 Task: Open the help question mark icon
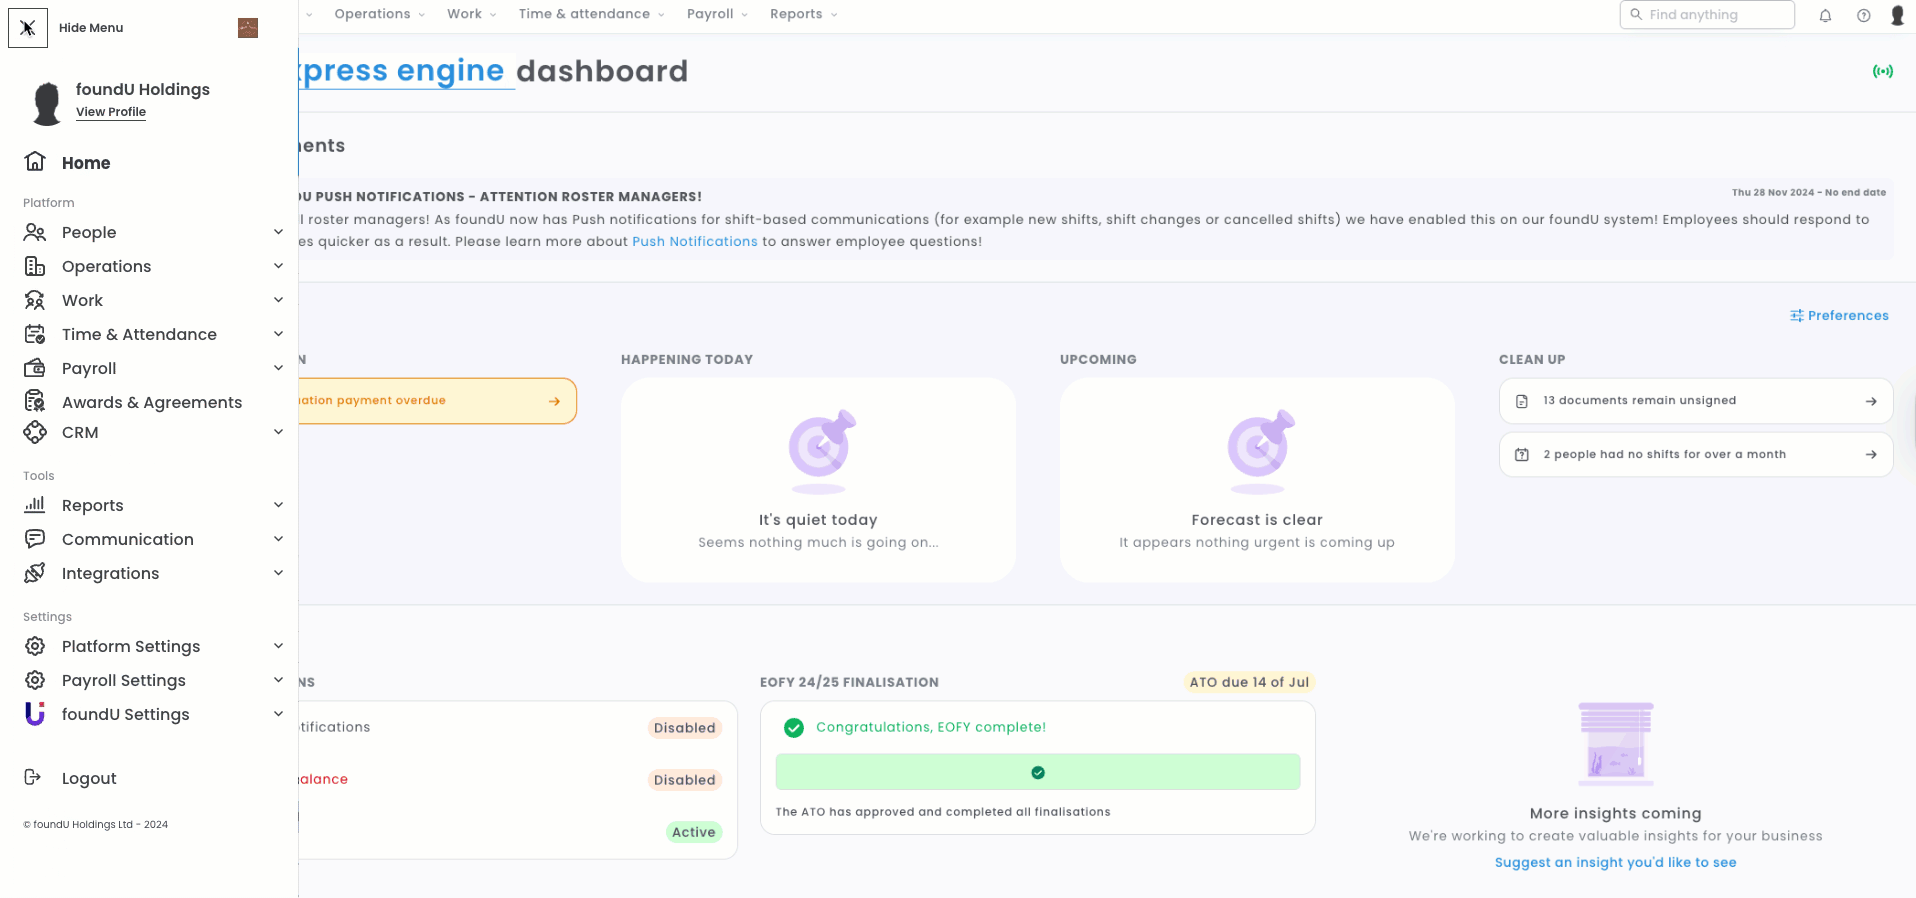[1863, 15]
